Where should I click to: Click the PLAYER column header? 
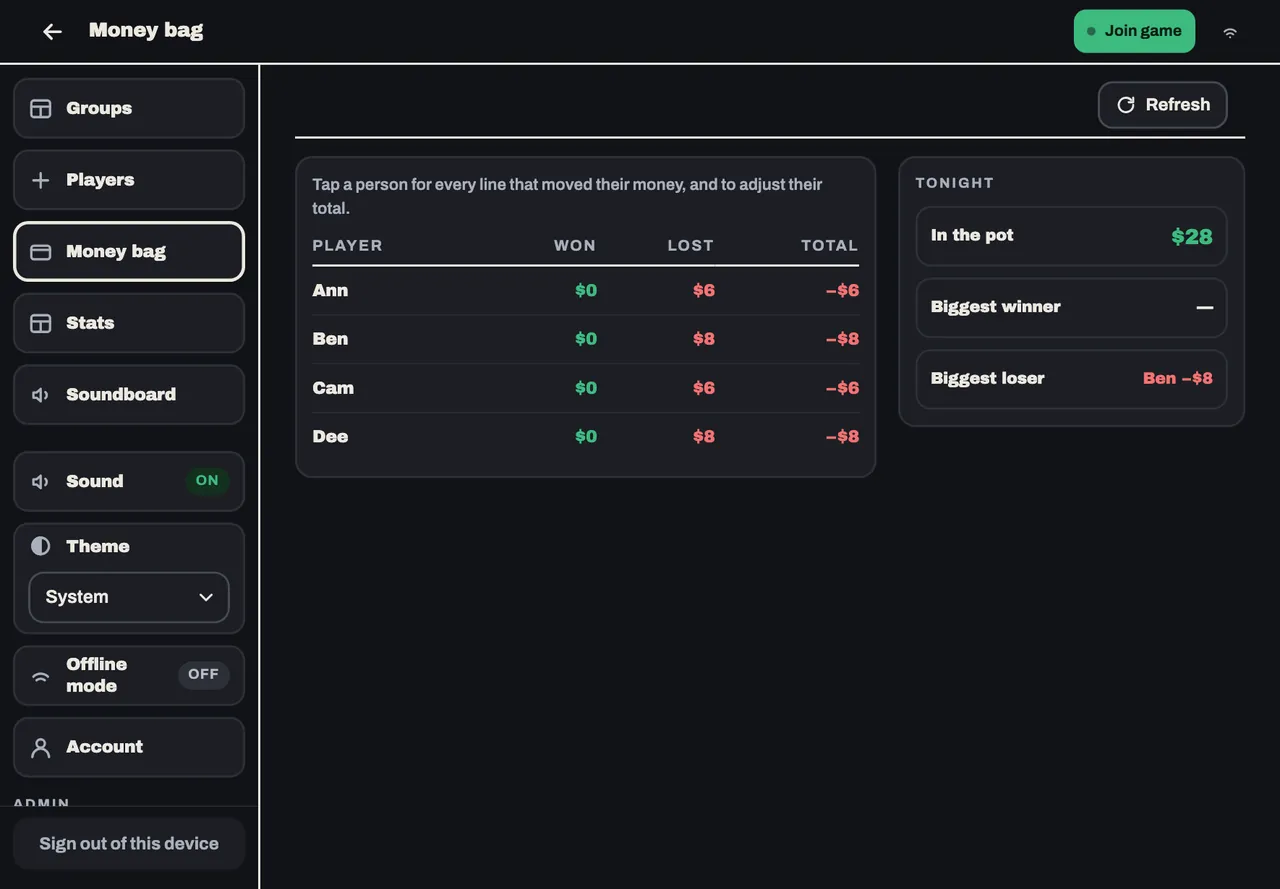tap(347, 245)
